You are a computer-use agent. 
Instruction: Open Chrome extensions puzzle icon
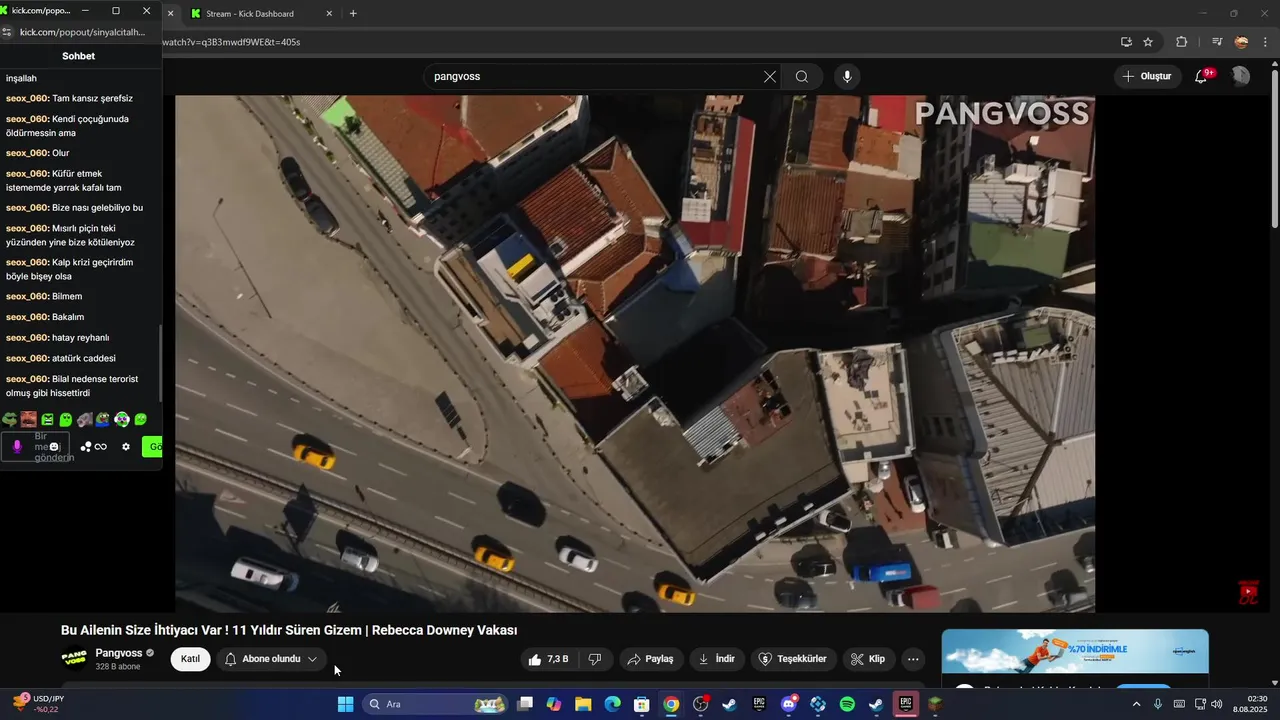tap(1182, 42)
